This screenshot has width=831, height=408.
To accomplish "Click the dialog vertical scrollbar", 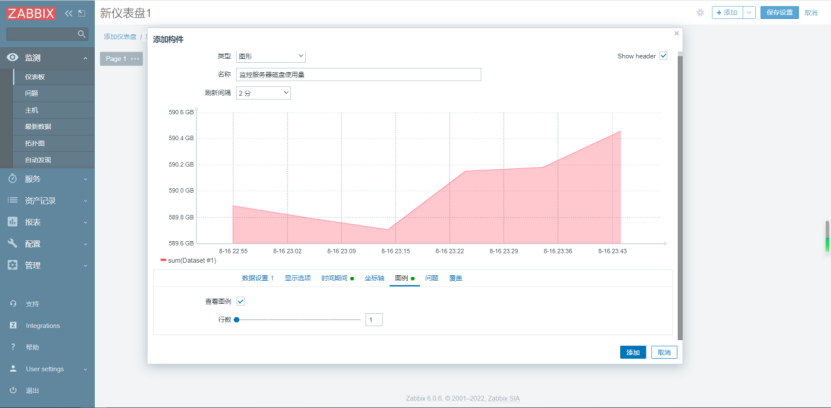I will point(680,196).
